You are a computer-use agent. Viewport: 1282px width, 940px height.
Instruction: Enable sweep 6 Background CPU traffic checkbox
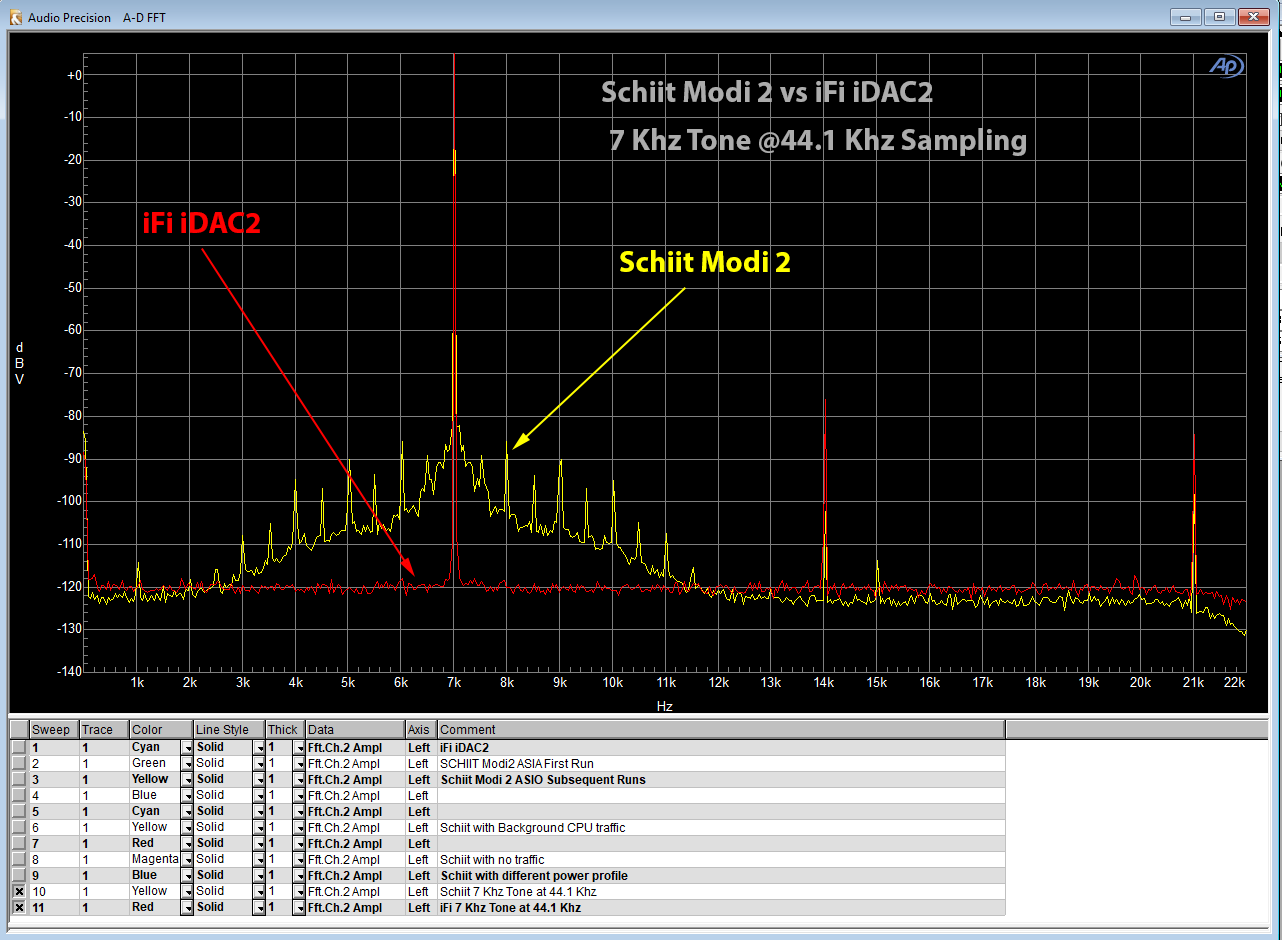pos(19,827)
